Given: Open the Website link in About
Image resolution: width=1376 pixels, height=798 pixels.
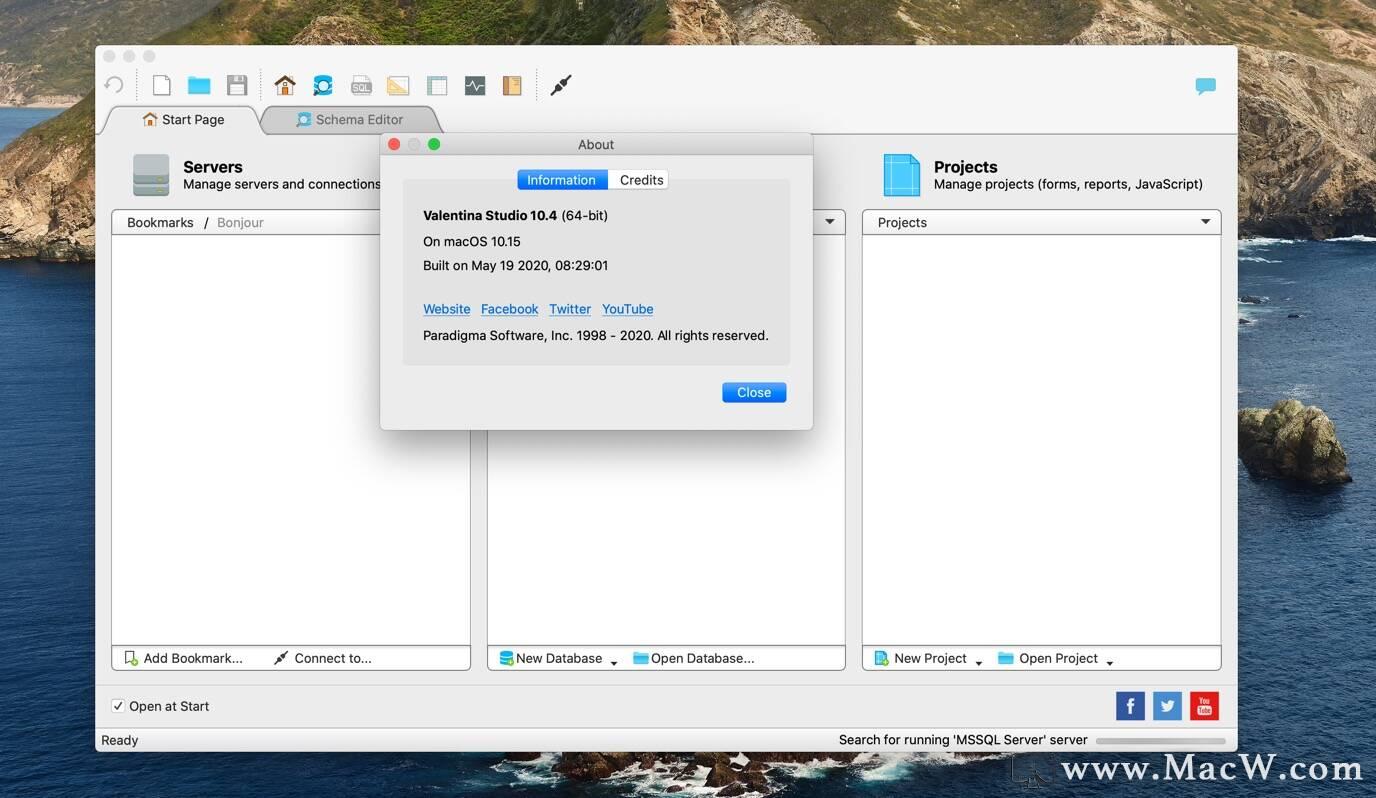Looking at the screenshot, I should 446,309.
